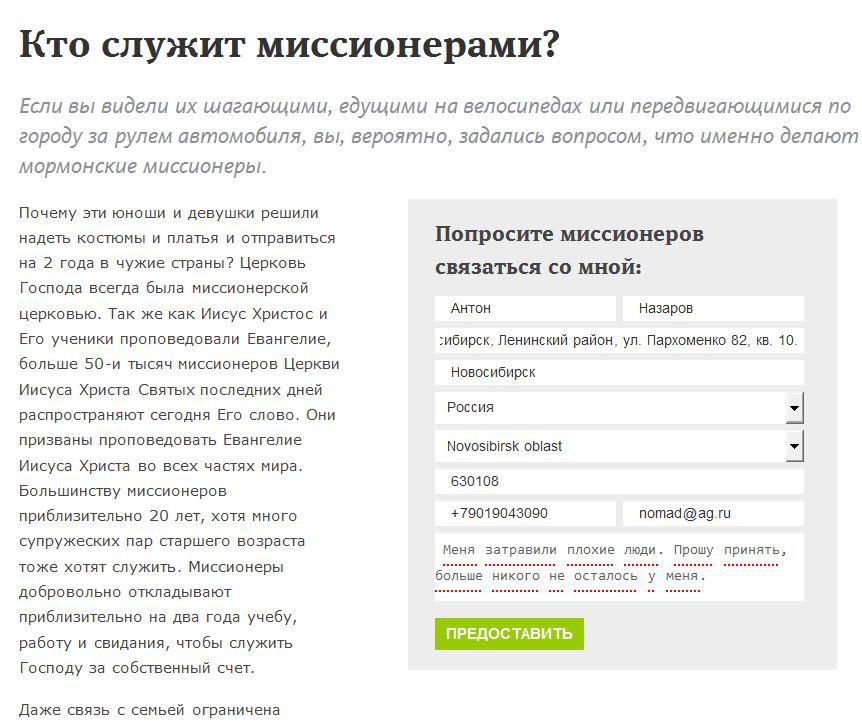Click the email field nomad@ag.ru

tap(713, 513)
